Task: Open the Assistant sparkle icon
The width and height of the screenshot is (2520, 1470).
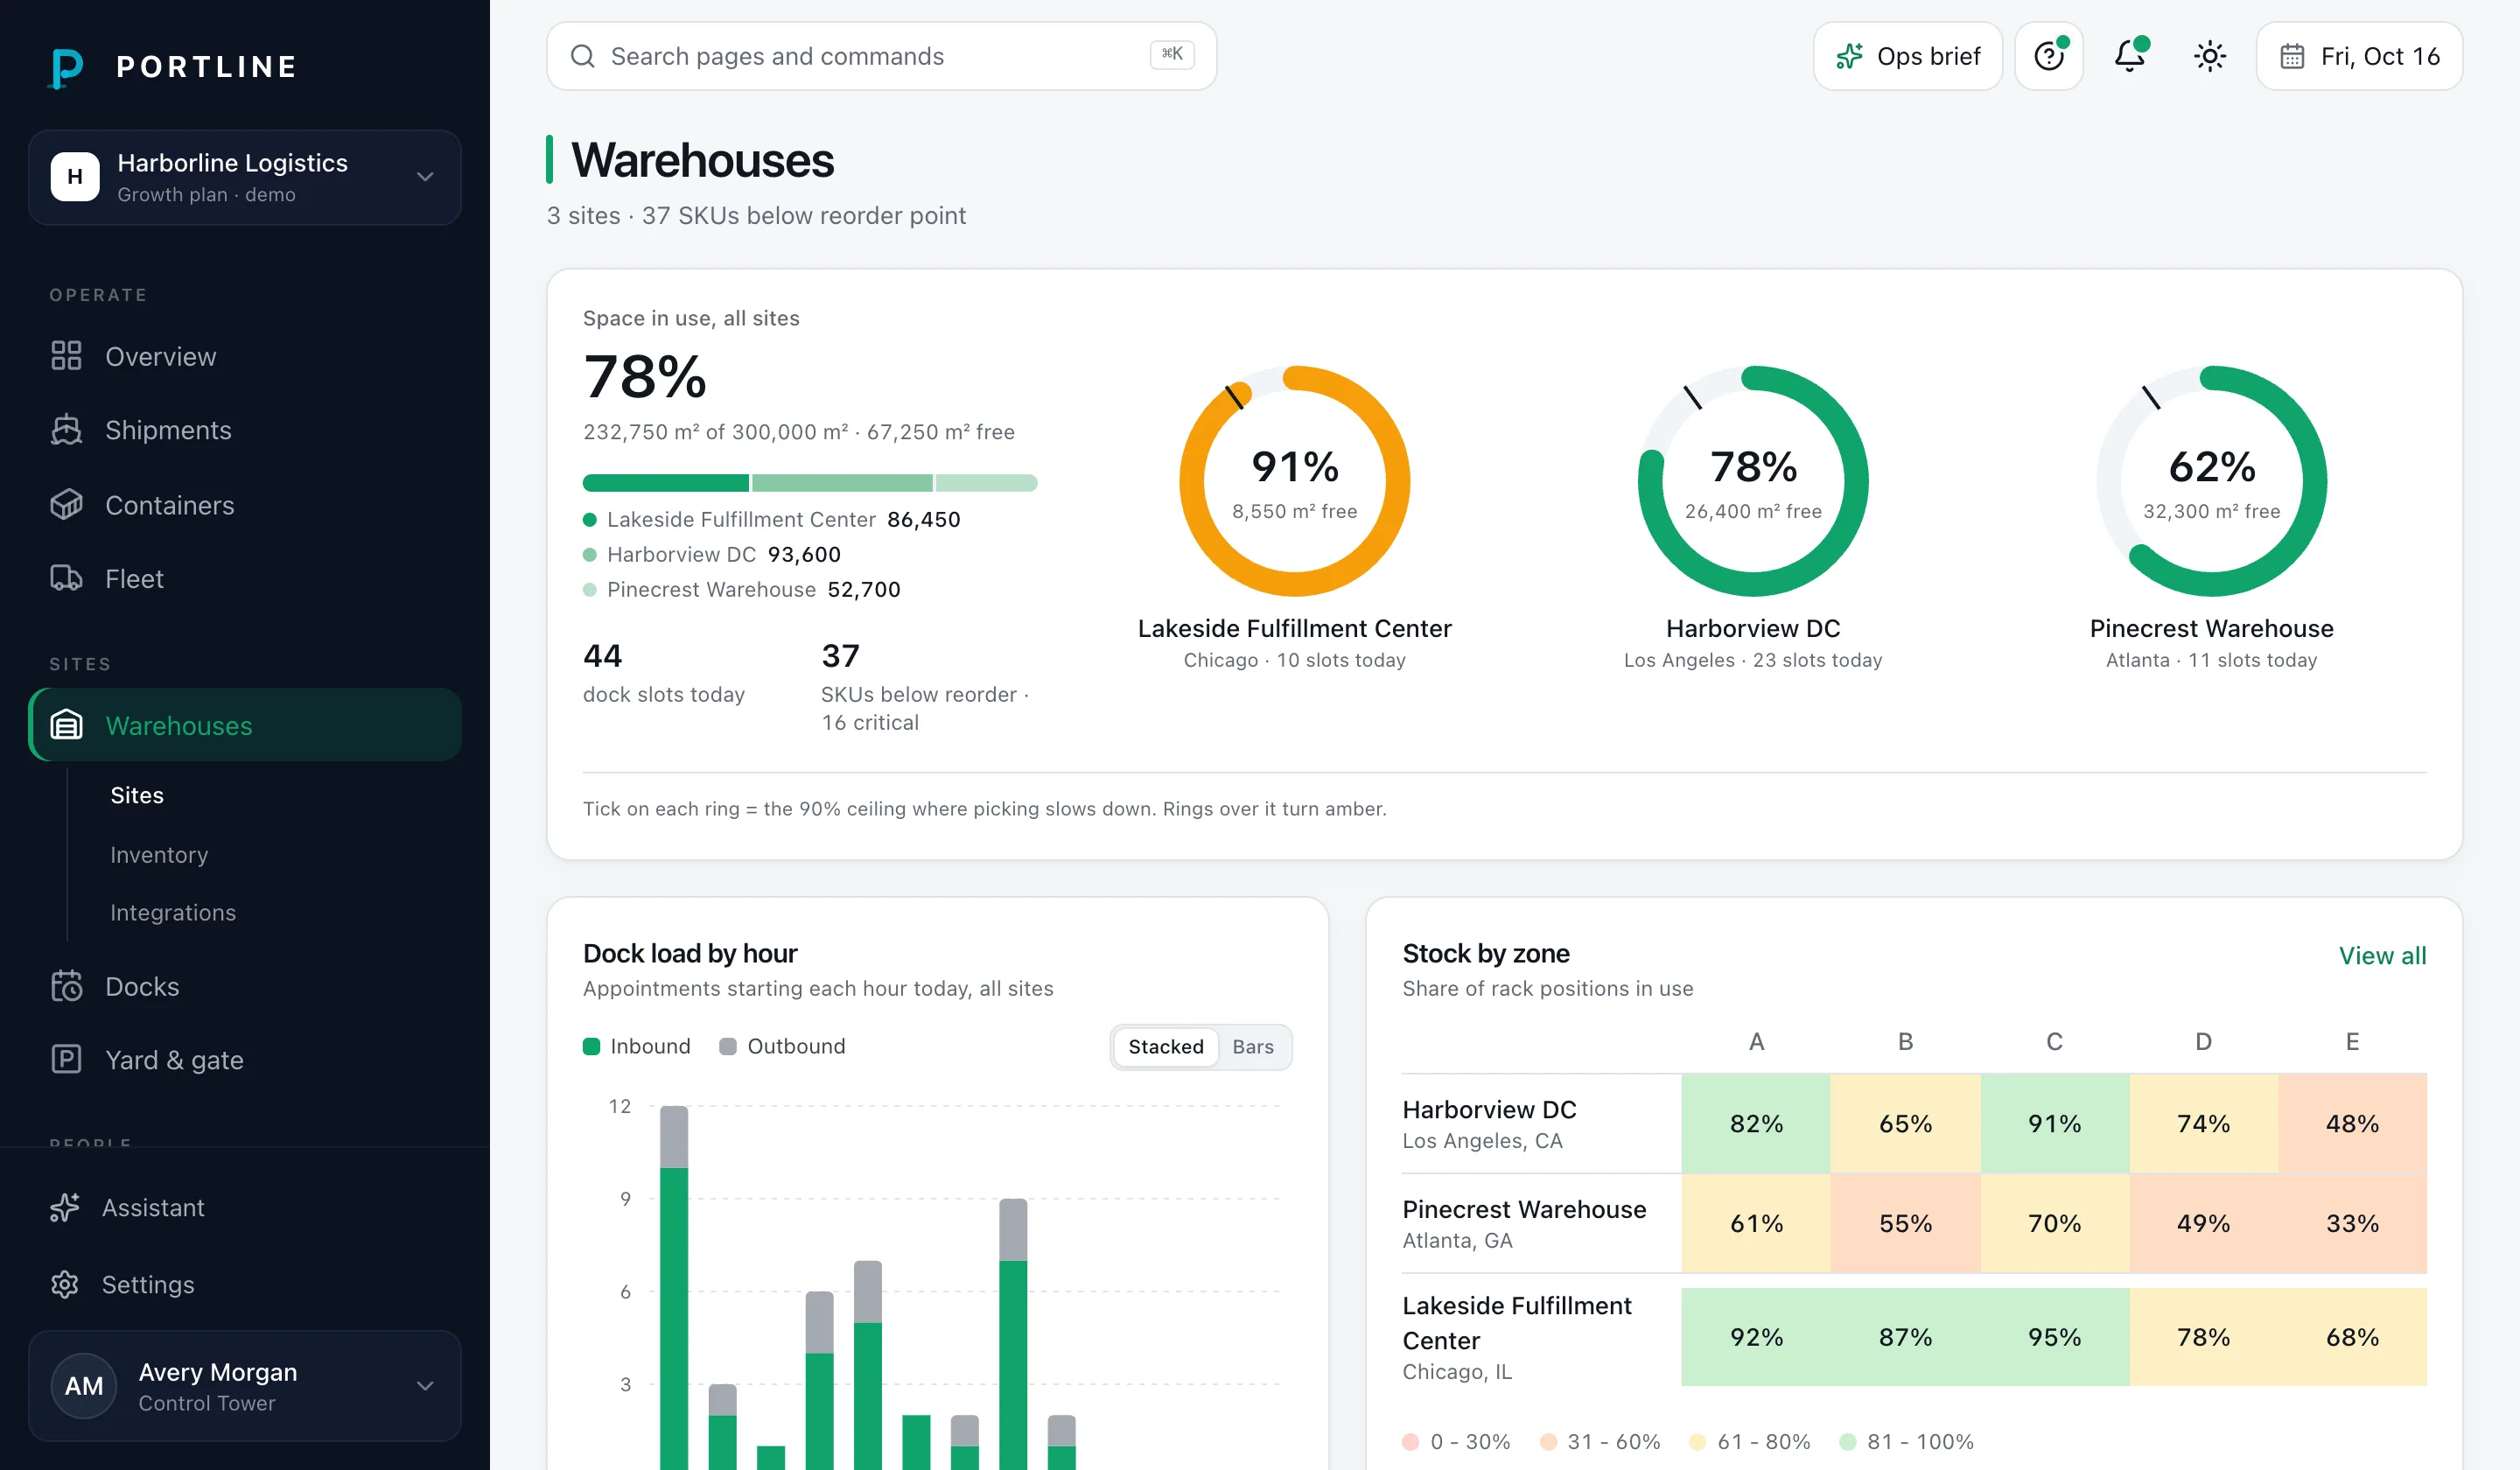Action: [65, 1207]
